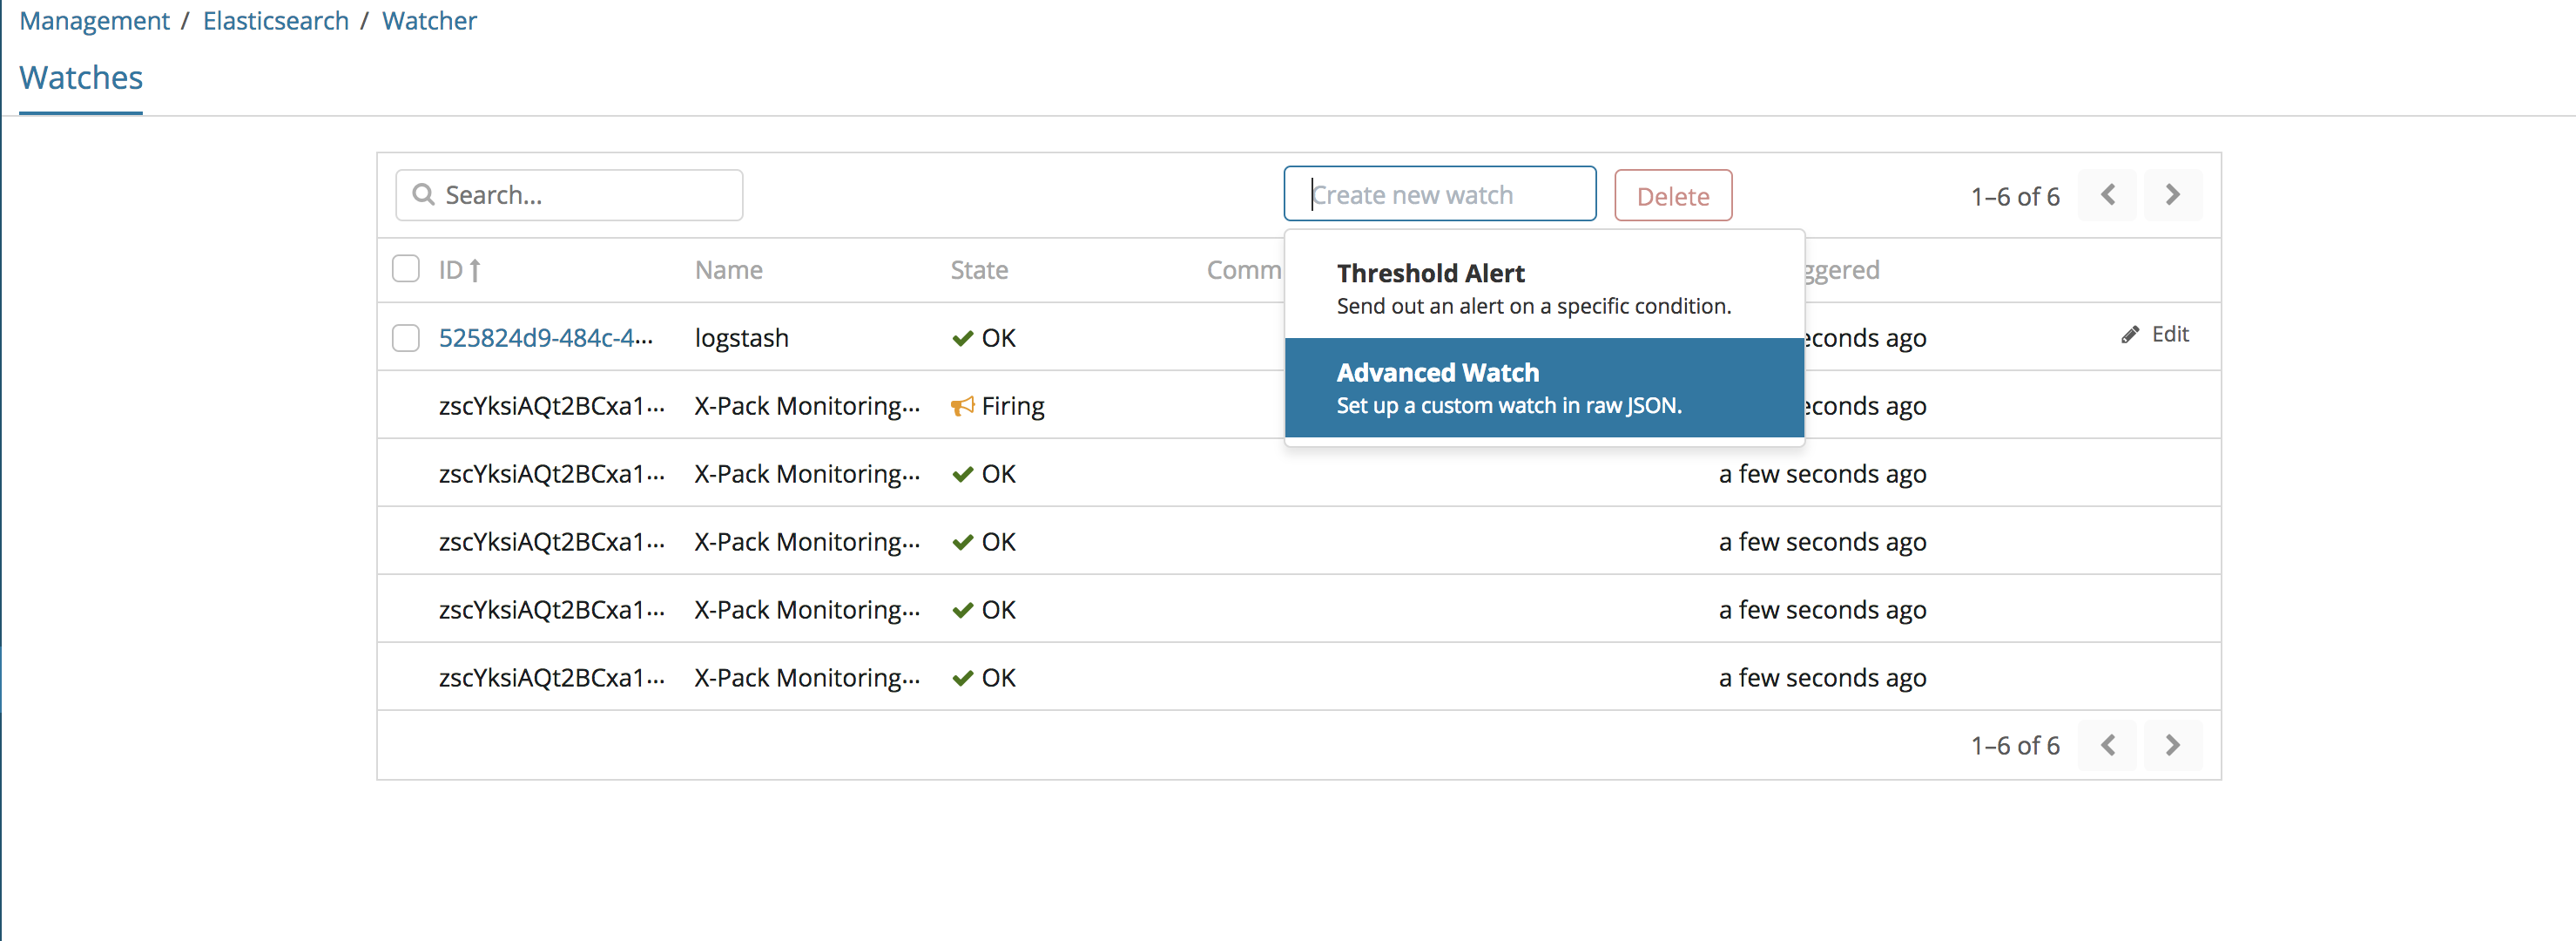Click the ID sort arrow icon
Viewport: 2576px width, 941px height.
[x=475, y=270]
